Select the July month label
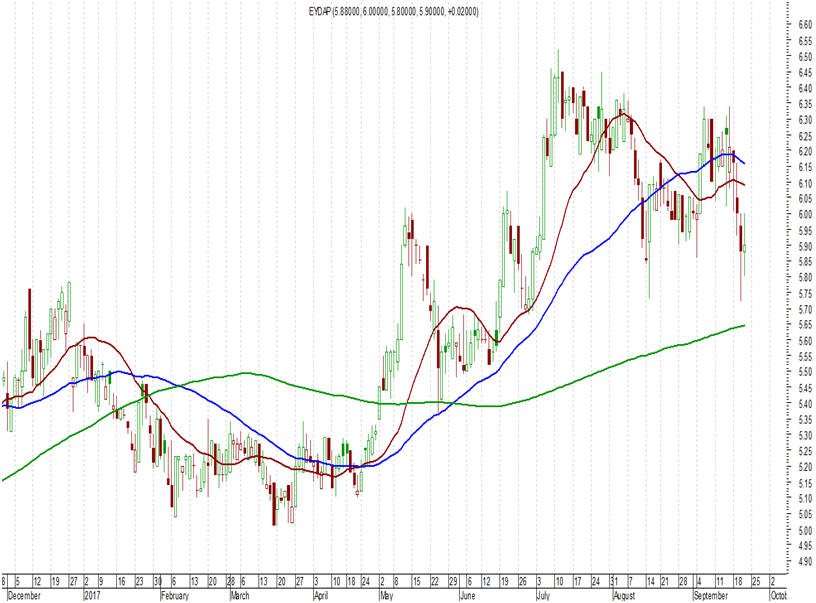Image resolution: width=816 pixels, height=603 pixels. click(543, 596)
